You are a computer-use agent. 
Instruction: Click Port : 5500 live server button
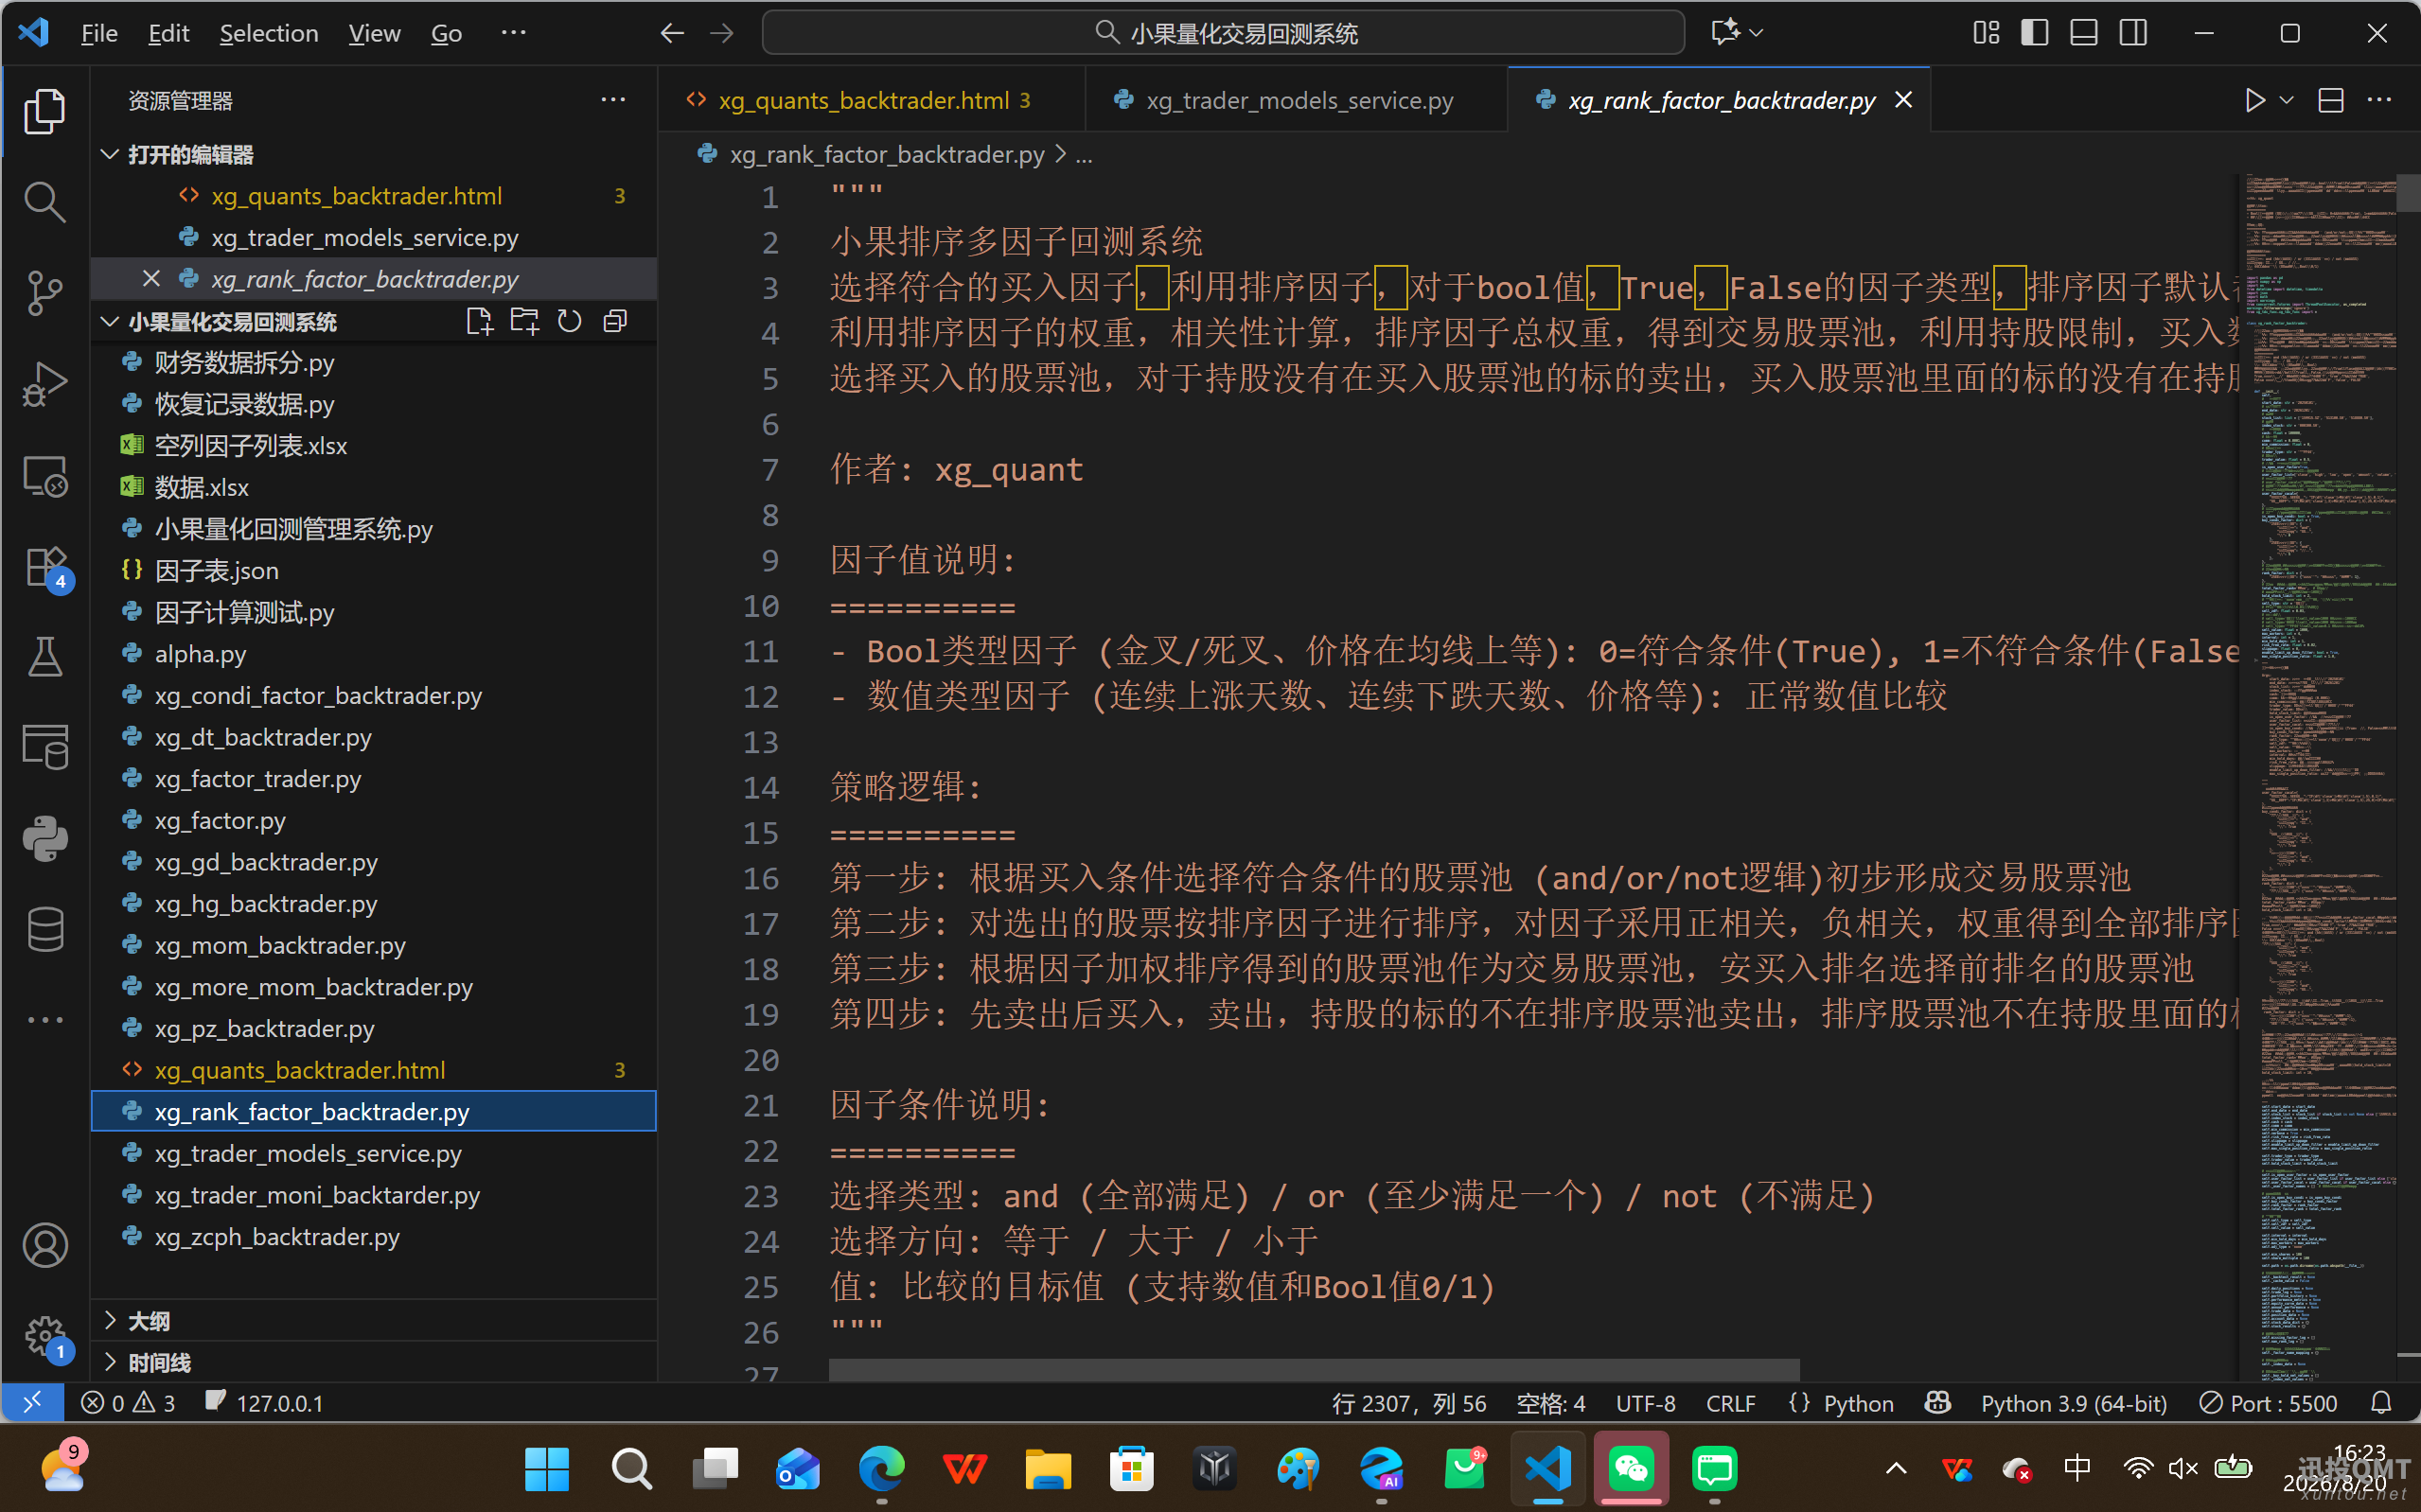click(x=2268, y=1402)
